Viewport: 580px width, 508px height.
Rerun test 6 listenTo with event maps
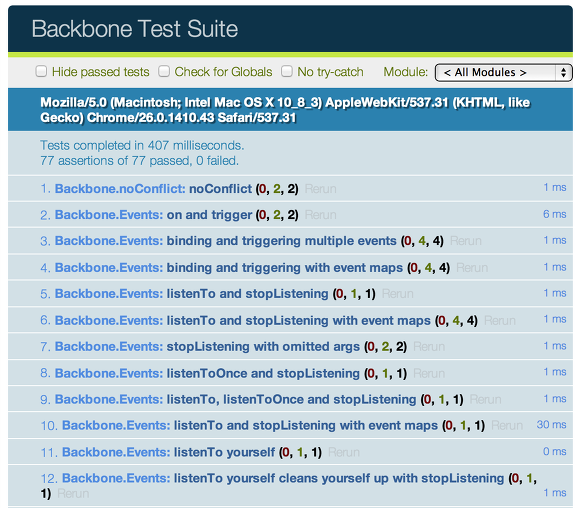tap(500, 320)
